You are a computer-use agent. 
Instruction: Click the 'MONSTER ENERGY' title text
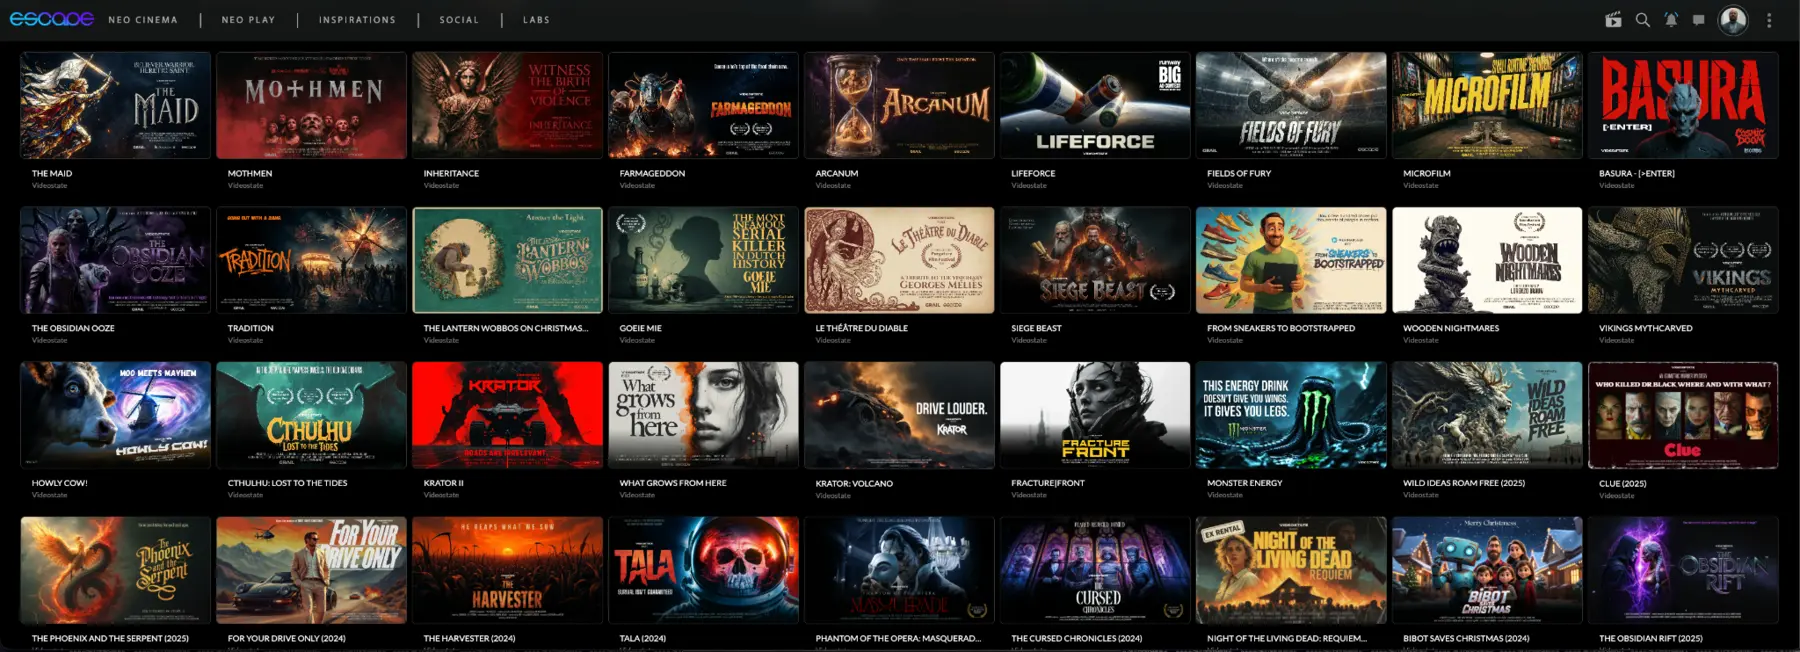1245,483
